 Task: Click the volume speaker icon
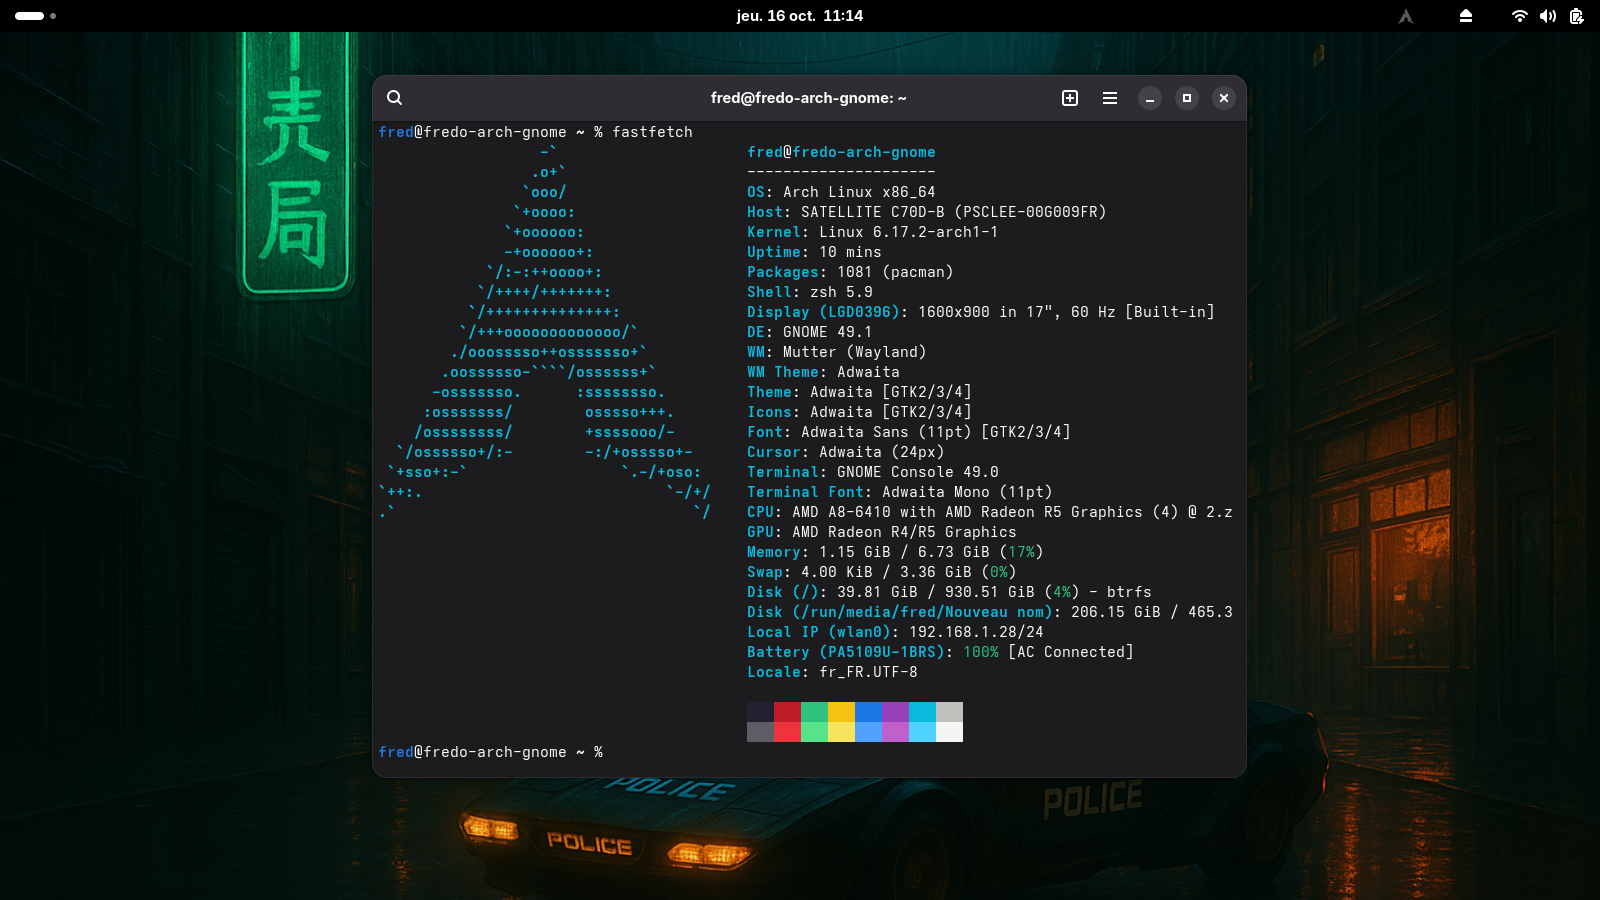(x=1548, y=16)
